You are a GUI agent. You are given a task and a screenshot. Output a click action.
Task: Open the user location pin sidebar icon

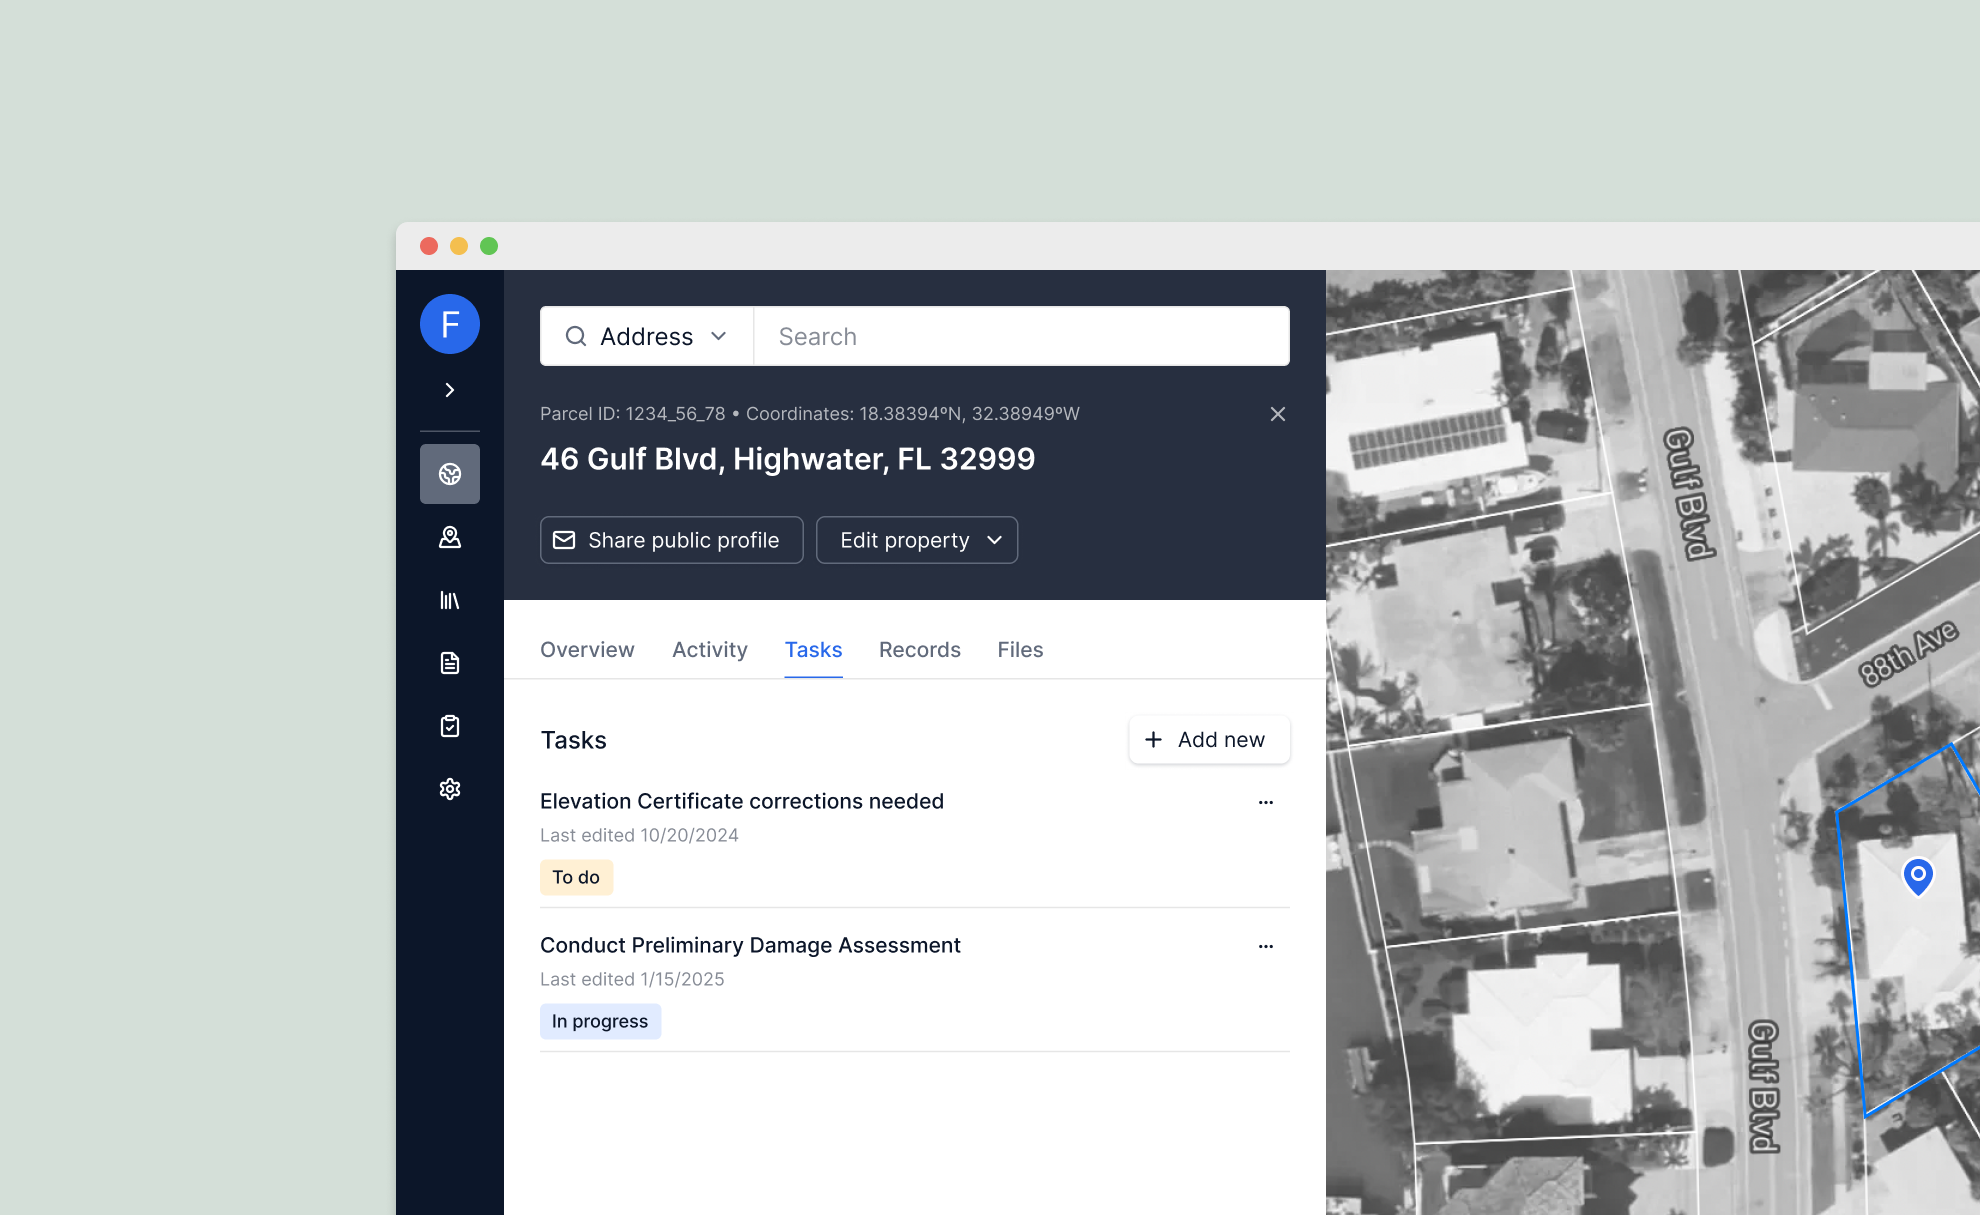[x=450, y=537]
